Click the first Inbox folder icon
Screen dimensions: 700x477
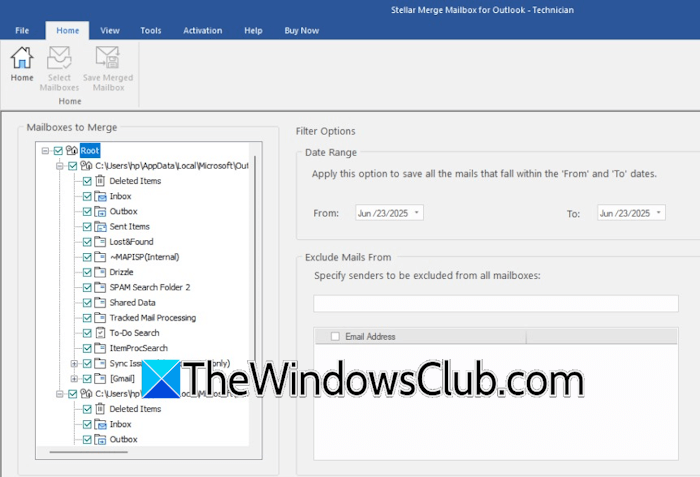100,196
